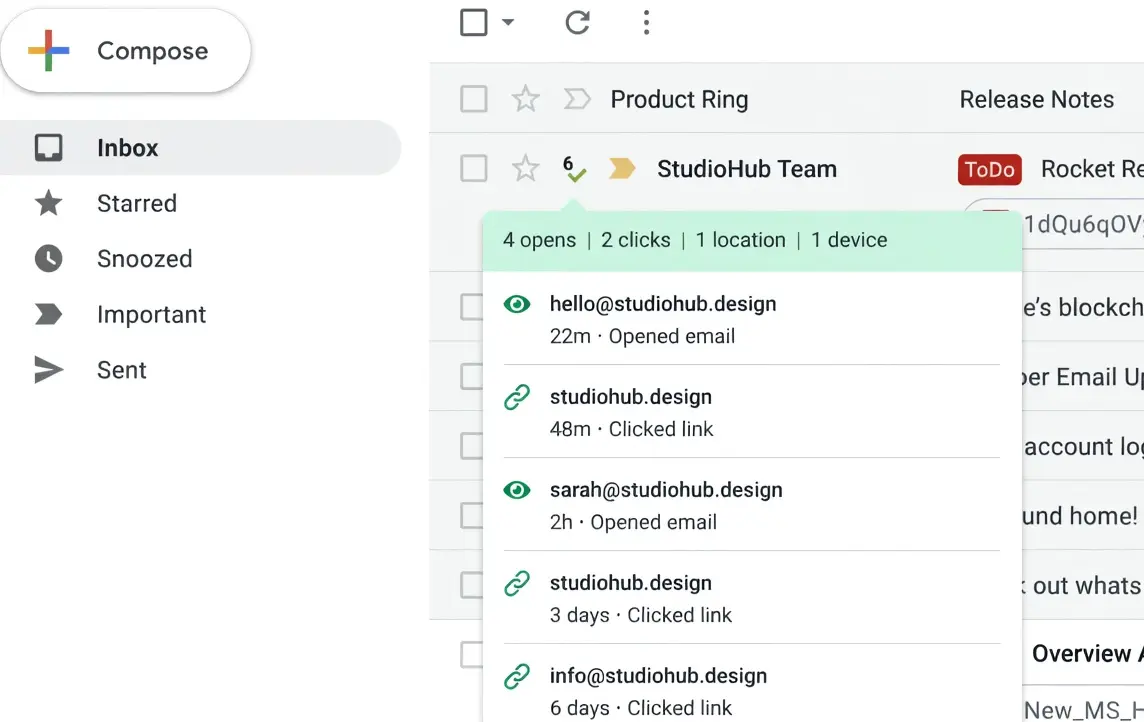Screen dimensions: 1144x722
Task: Open the Inbox folder
Action: pos(200,147)
